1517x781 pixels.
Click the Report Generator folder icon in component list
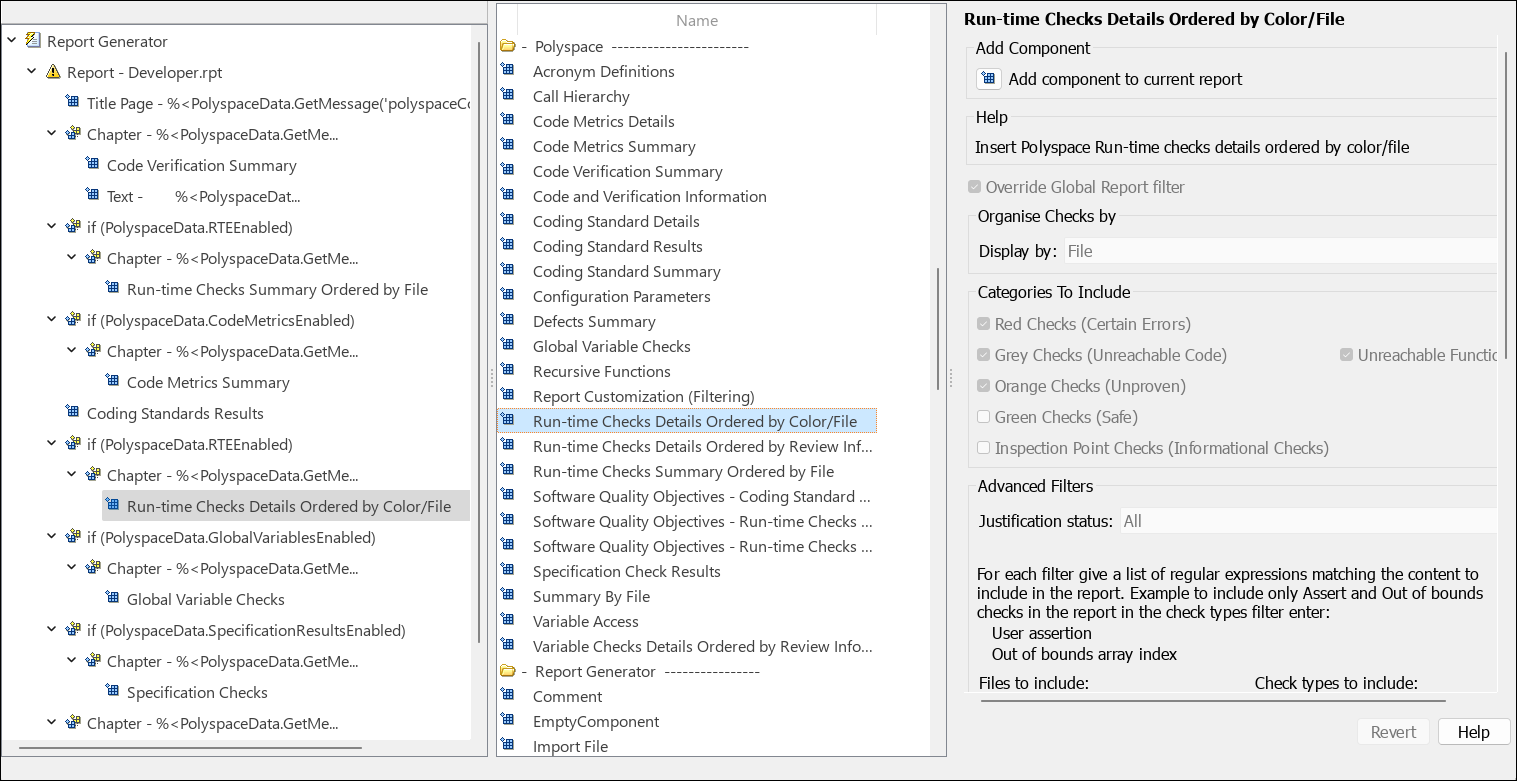[x=507, y=671]
